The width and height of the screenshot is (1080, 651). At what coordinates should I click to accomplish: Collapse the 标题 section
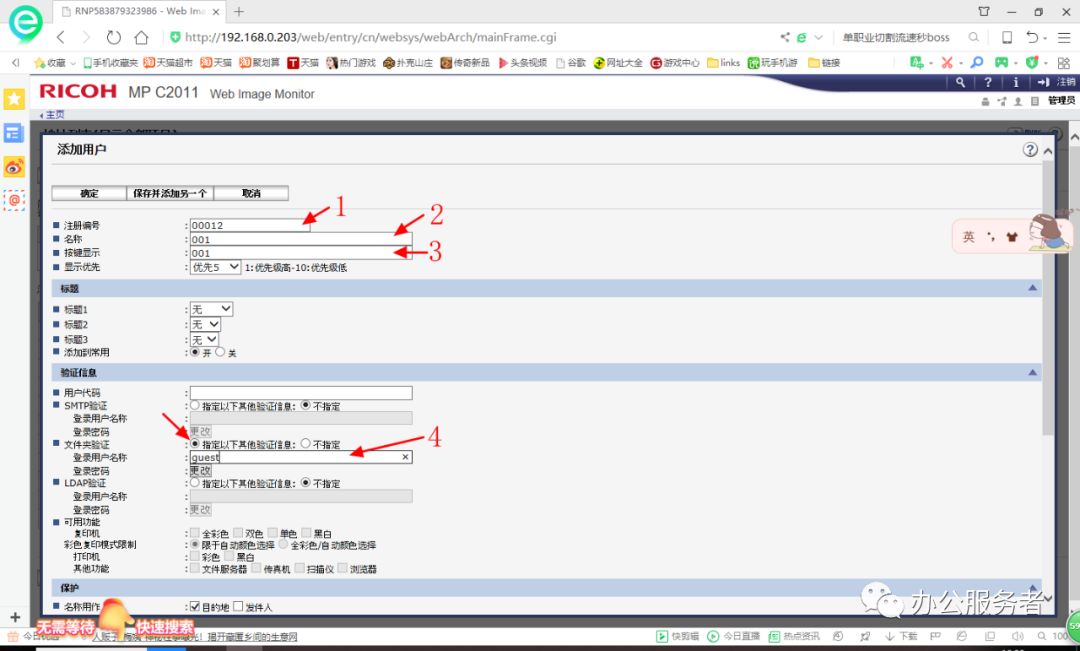1032,288
